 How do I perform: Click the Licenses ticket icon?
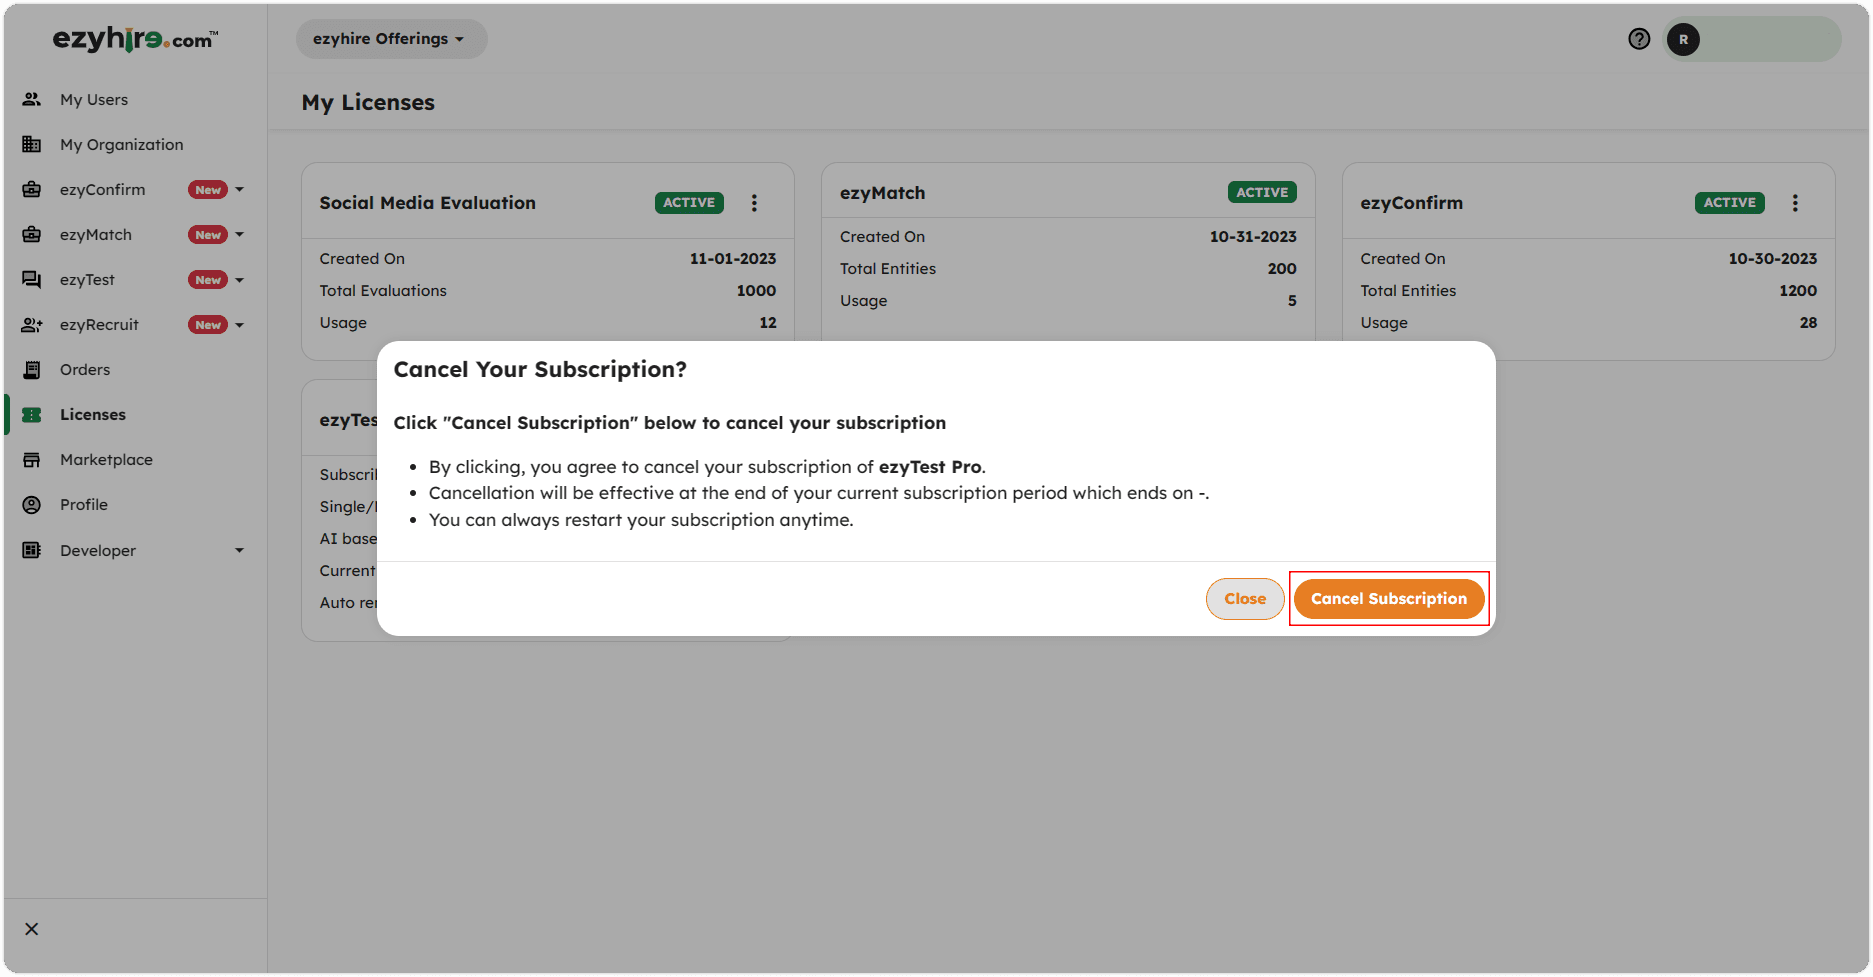click(32, 414)
